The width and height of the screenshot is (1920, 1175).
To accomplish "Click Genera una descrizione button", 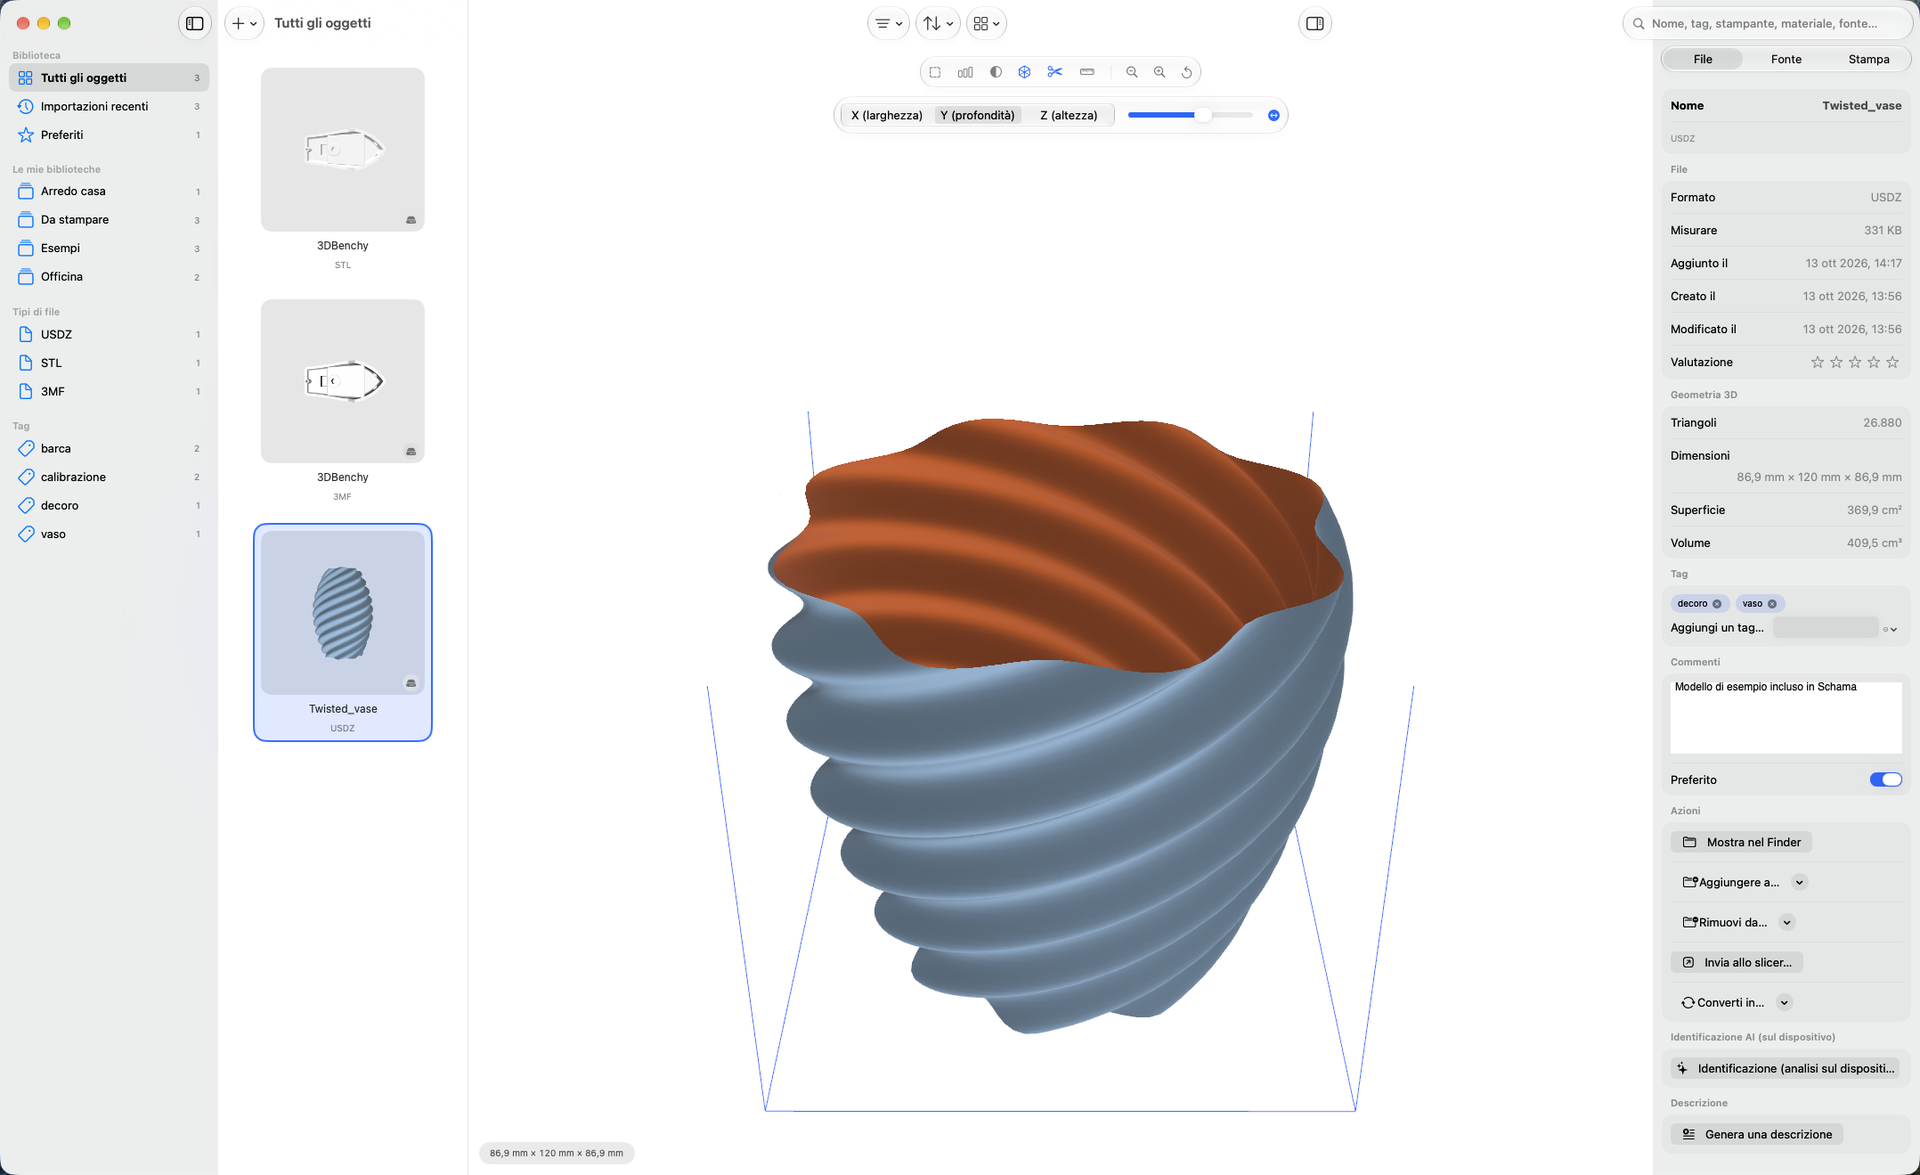I will point(1757,1134).
